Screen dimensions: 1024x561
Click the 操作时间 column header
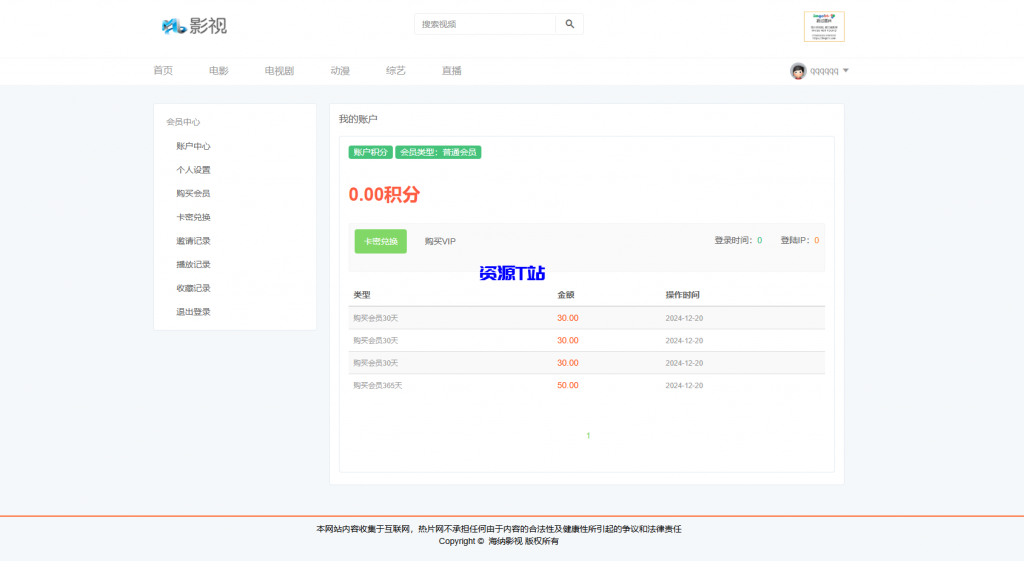point(682,295)
